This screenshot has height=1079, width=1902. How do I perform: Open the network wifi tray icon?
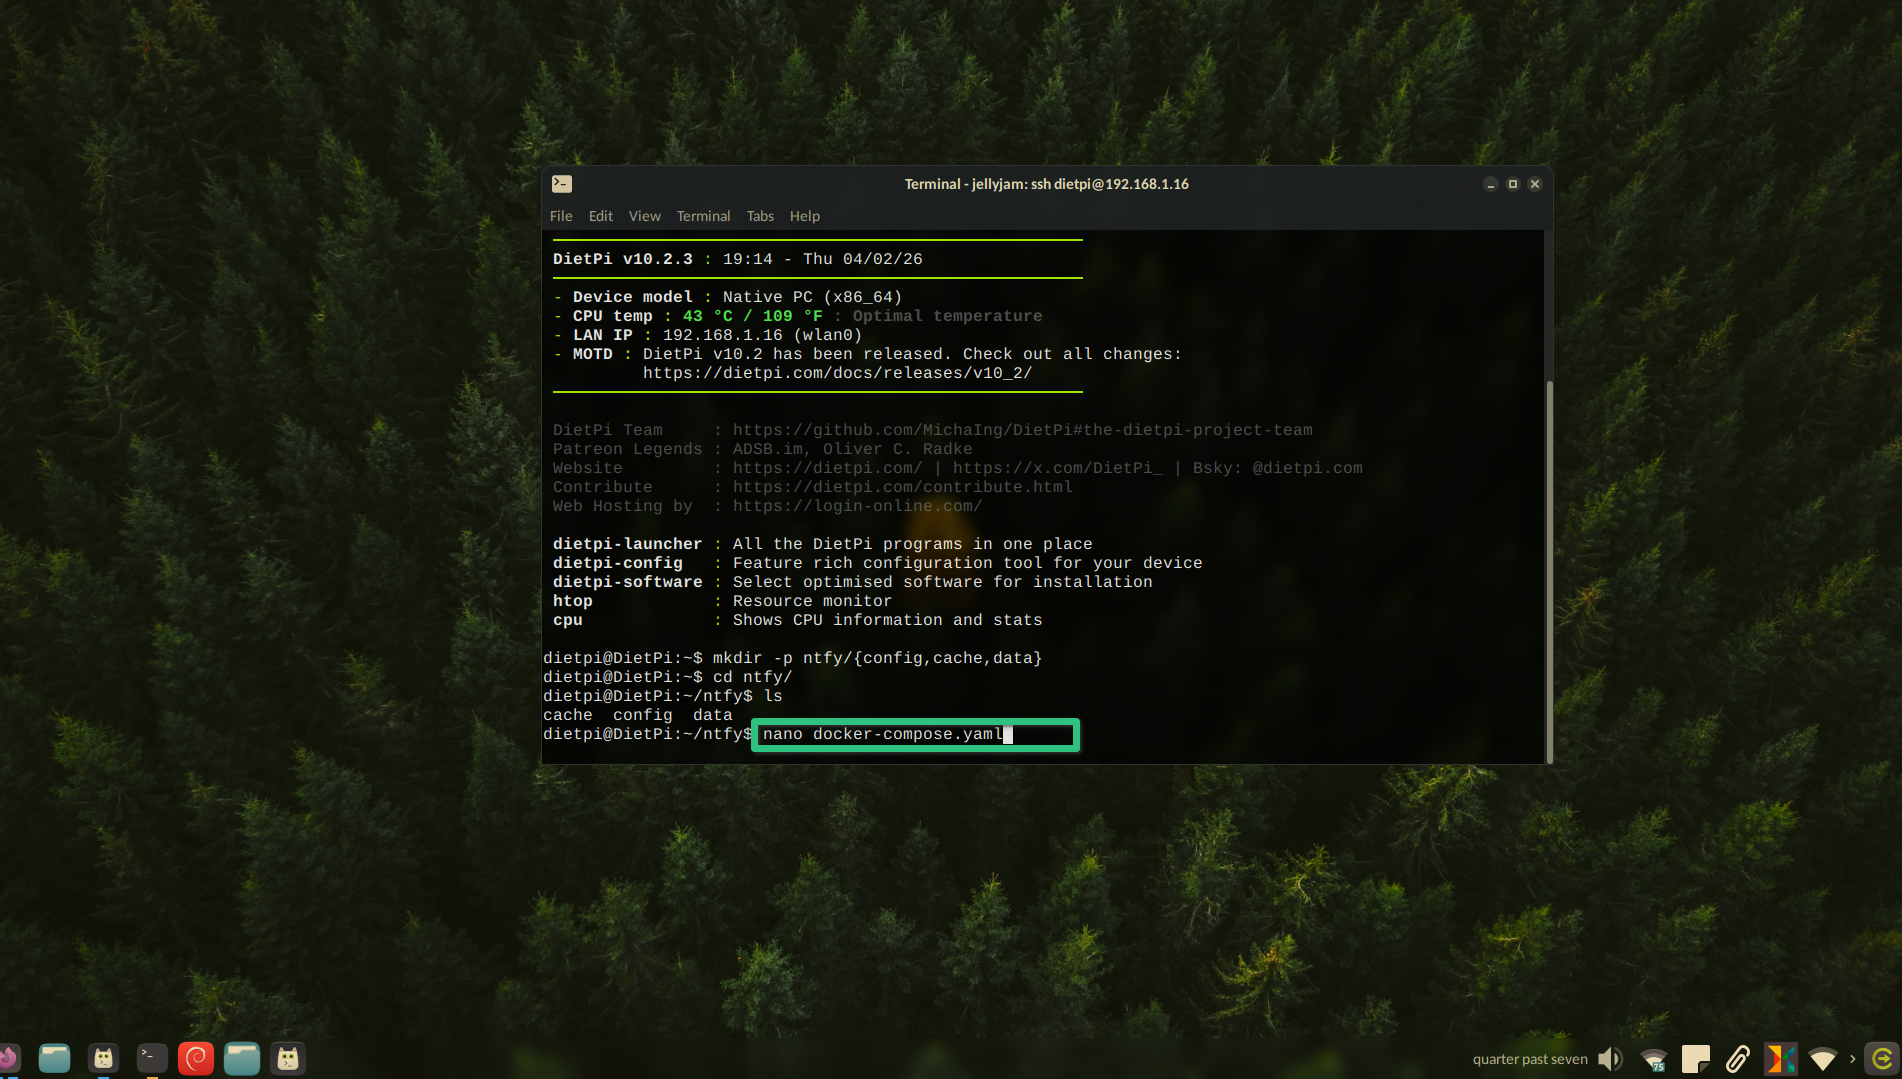[1822, 1059]
